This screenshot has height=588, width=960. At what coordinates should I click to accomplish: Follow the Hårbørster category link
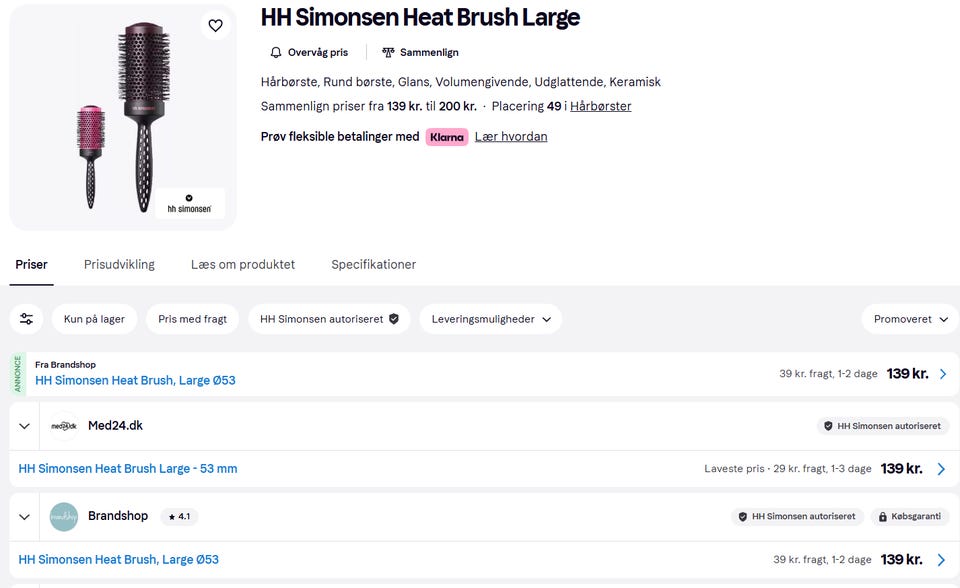(x=600, y=106)
